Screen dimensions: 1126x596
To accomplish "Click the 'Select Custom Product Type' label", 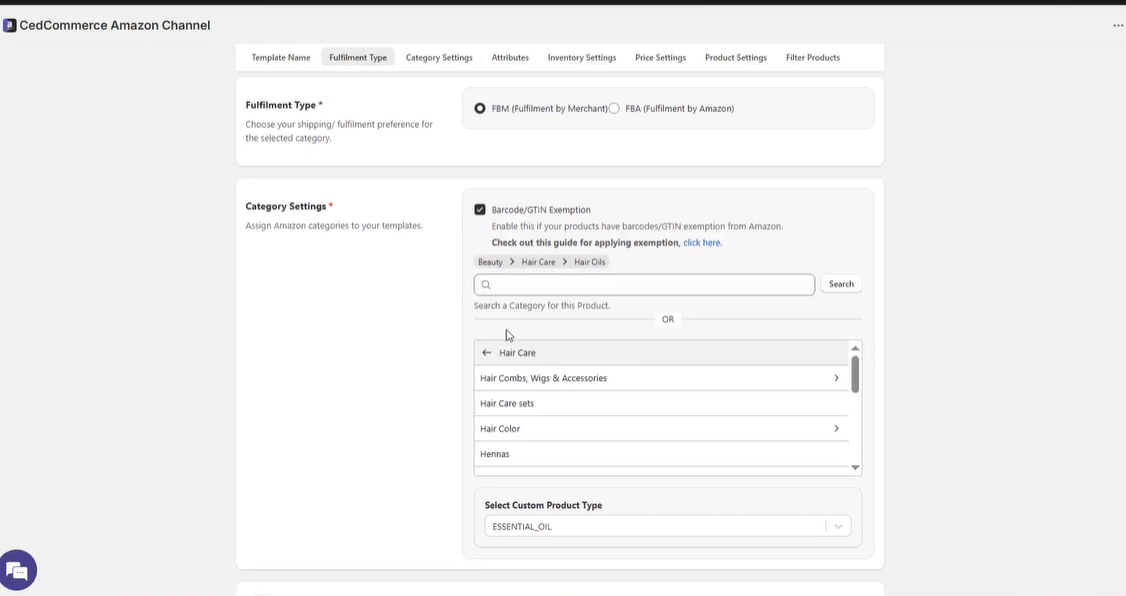I will (543, 506).
